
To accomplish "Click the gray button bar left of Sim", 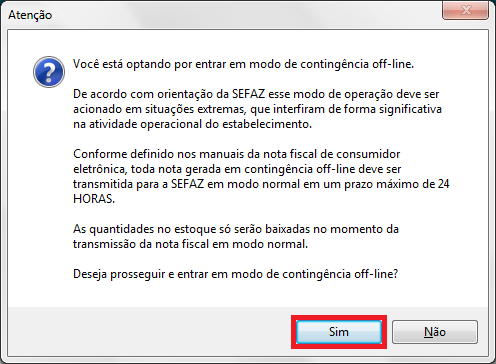I will pos(150,332).
